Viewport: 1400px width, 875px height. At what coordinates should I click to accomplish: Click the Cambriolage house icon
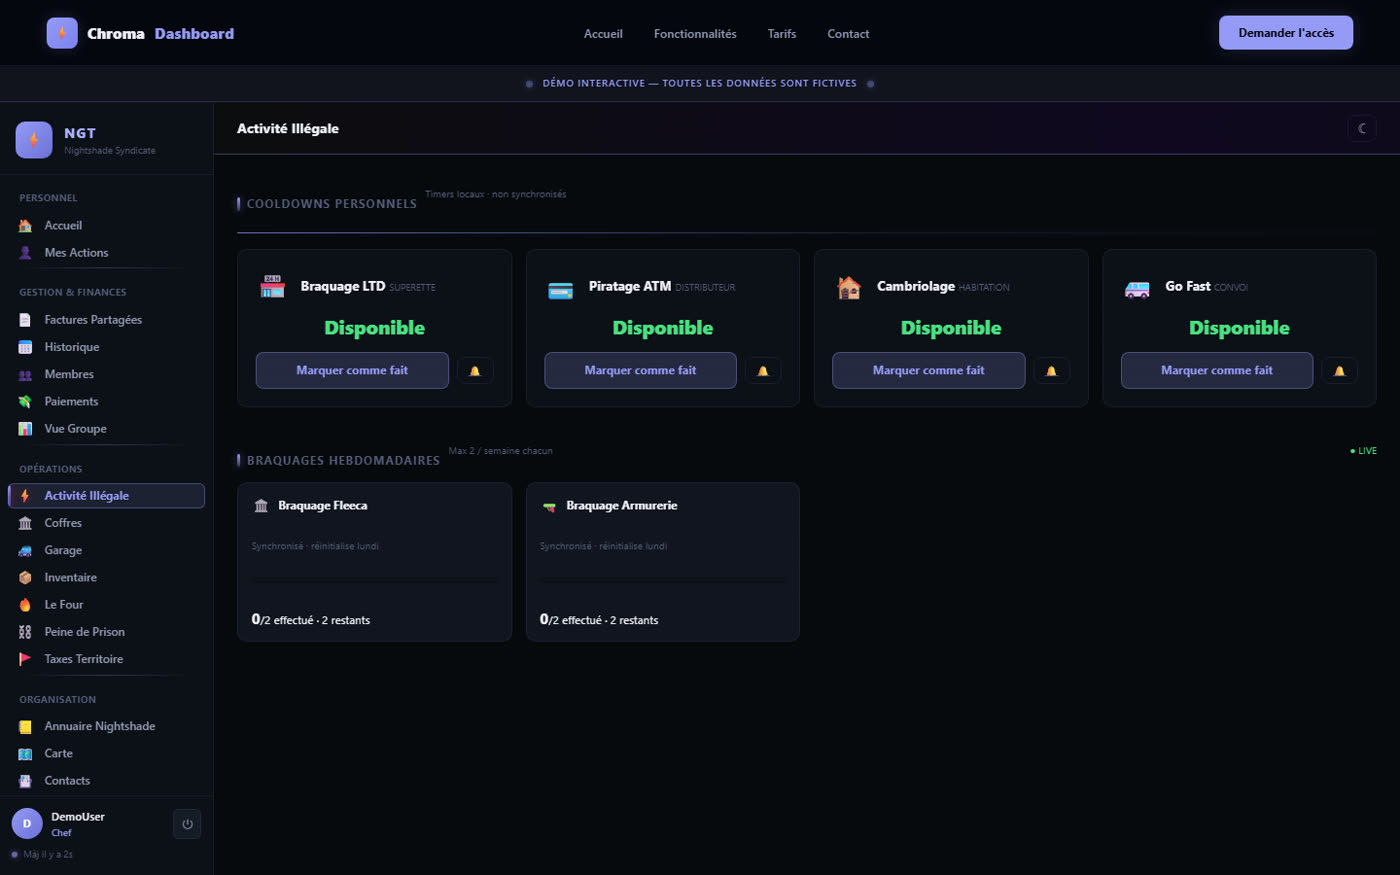pos(849,288)
